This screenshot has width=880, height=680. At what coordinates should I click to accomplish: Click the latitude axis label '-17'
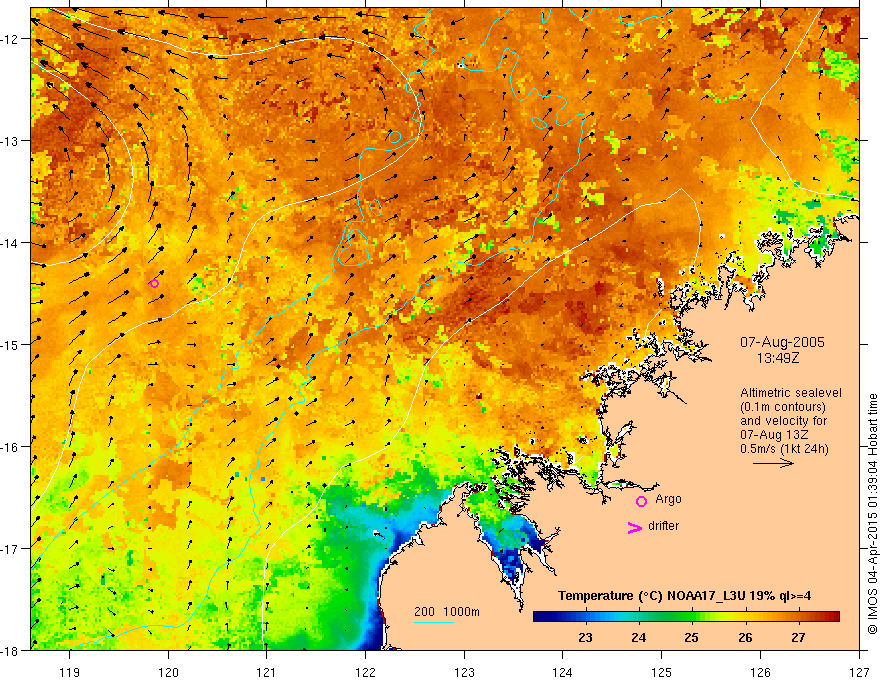point(11,548)
